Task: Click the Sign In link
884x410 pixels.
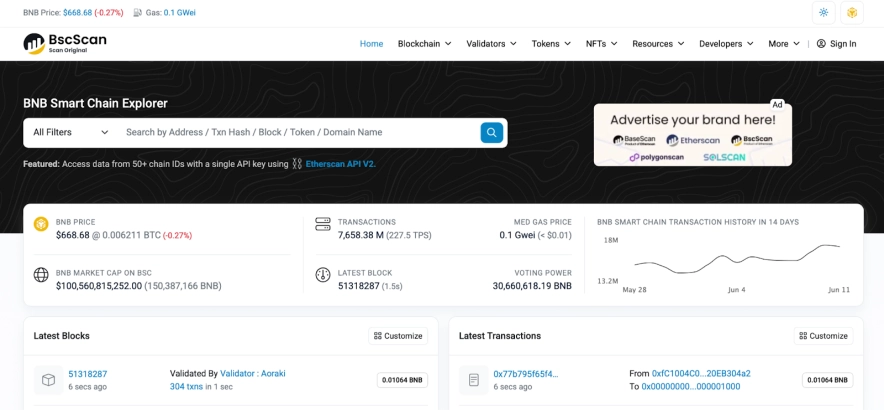Action: point(836,44)
